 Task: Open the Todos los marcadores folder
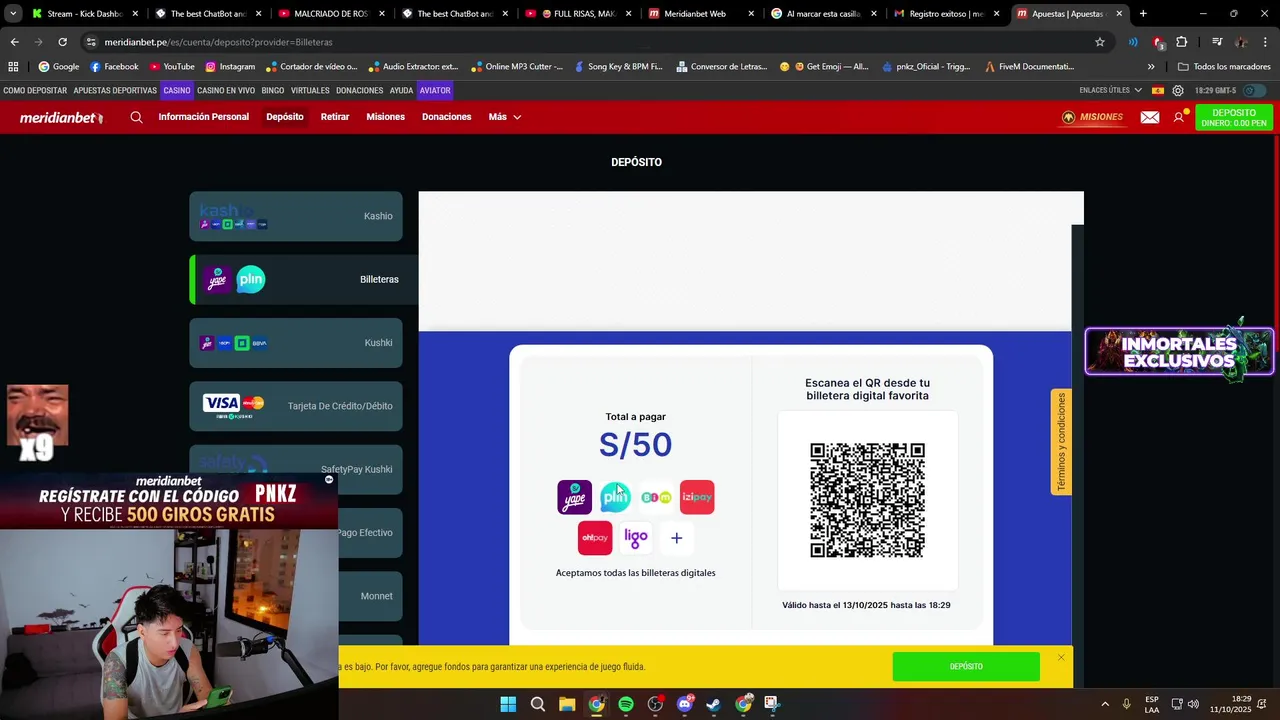[1224, 67]
